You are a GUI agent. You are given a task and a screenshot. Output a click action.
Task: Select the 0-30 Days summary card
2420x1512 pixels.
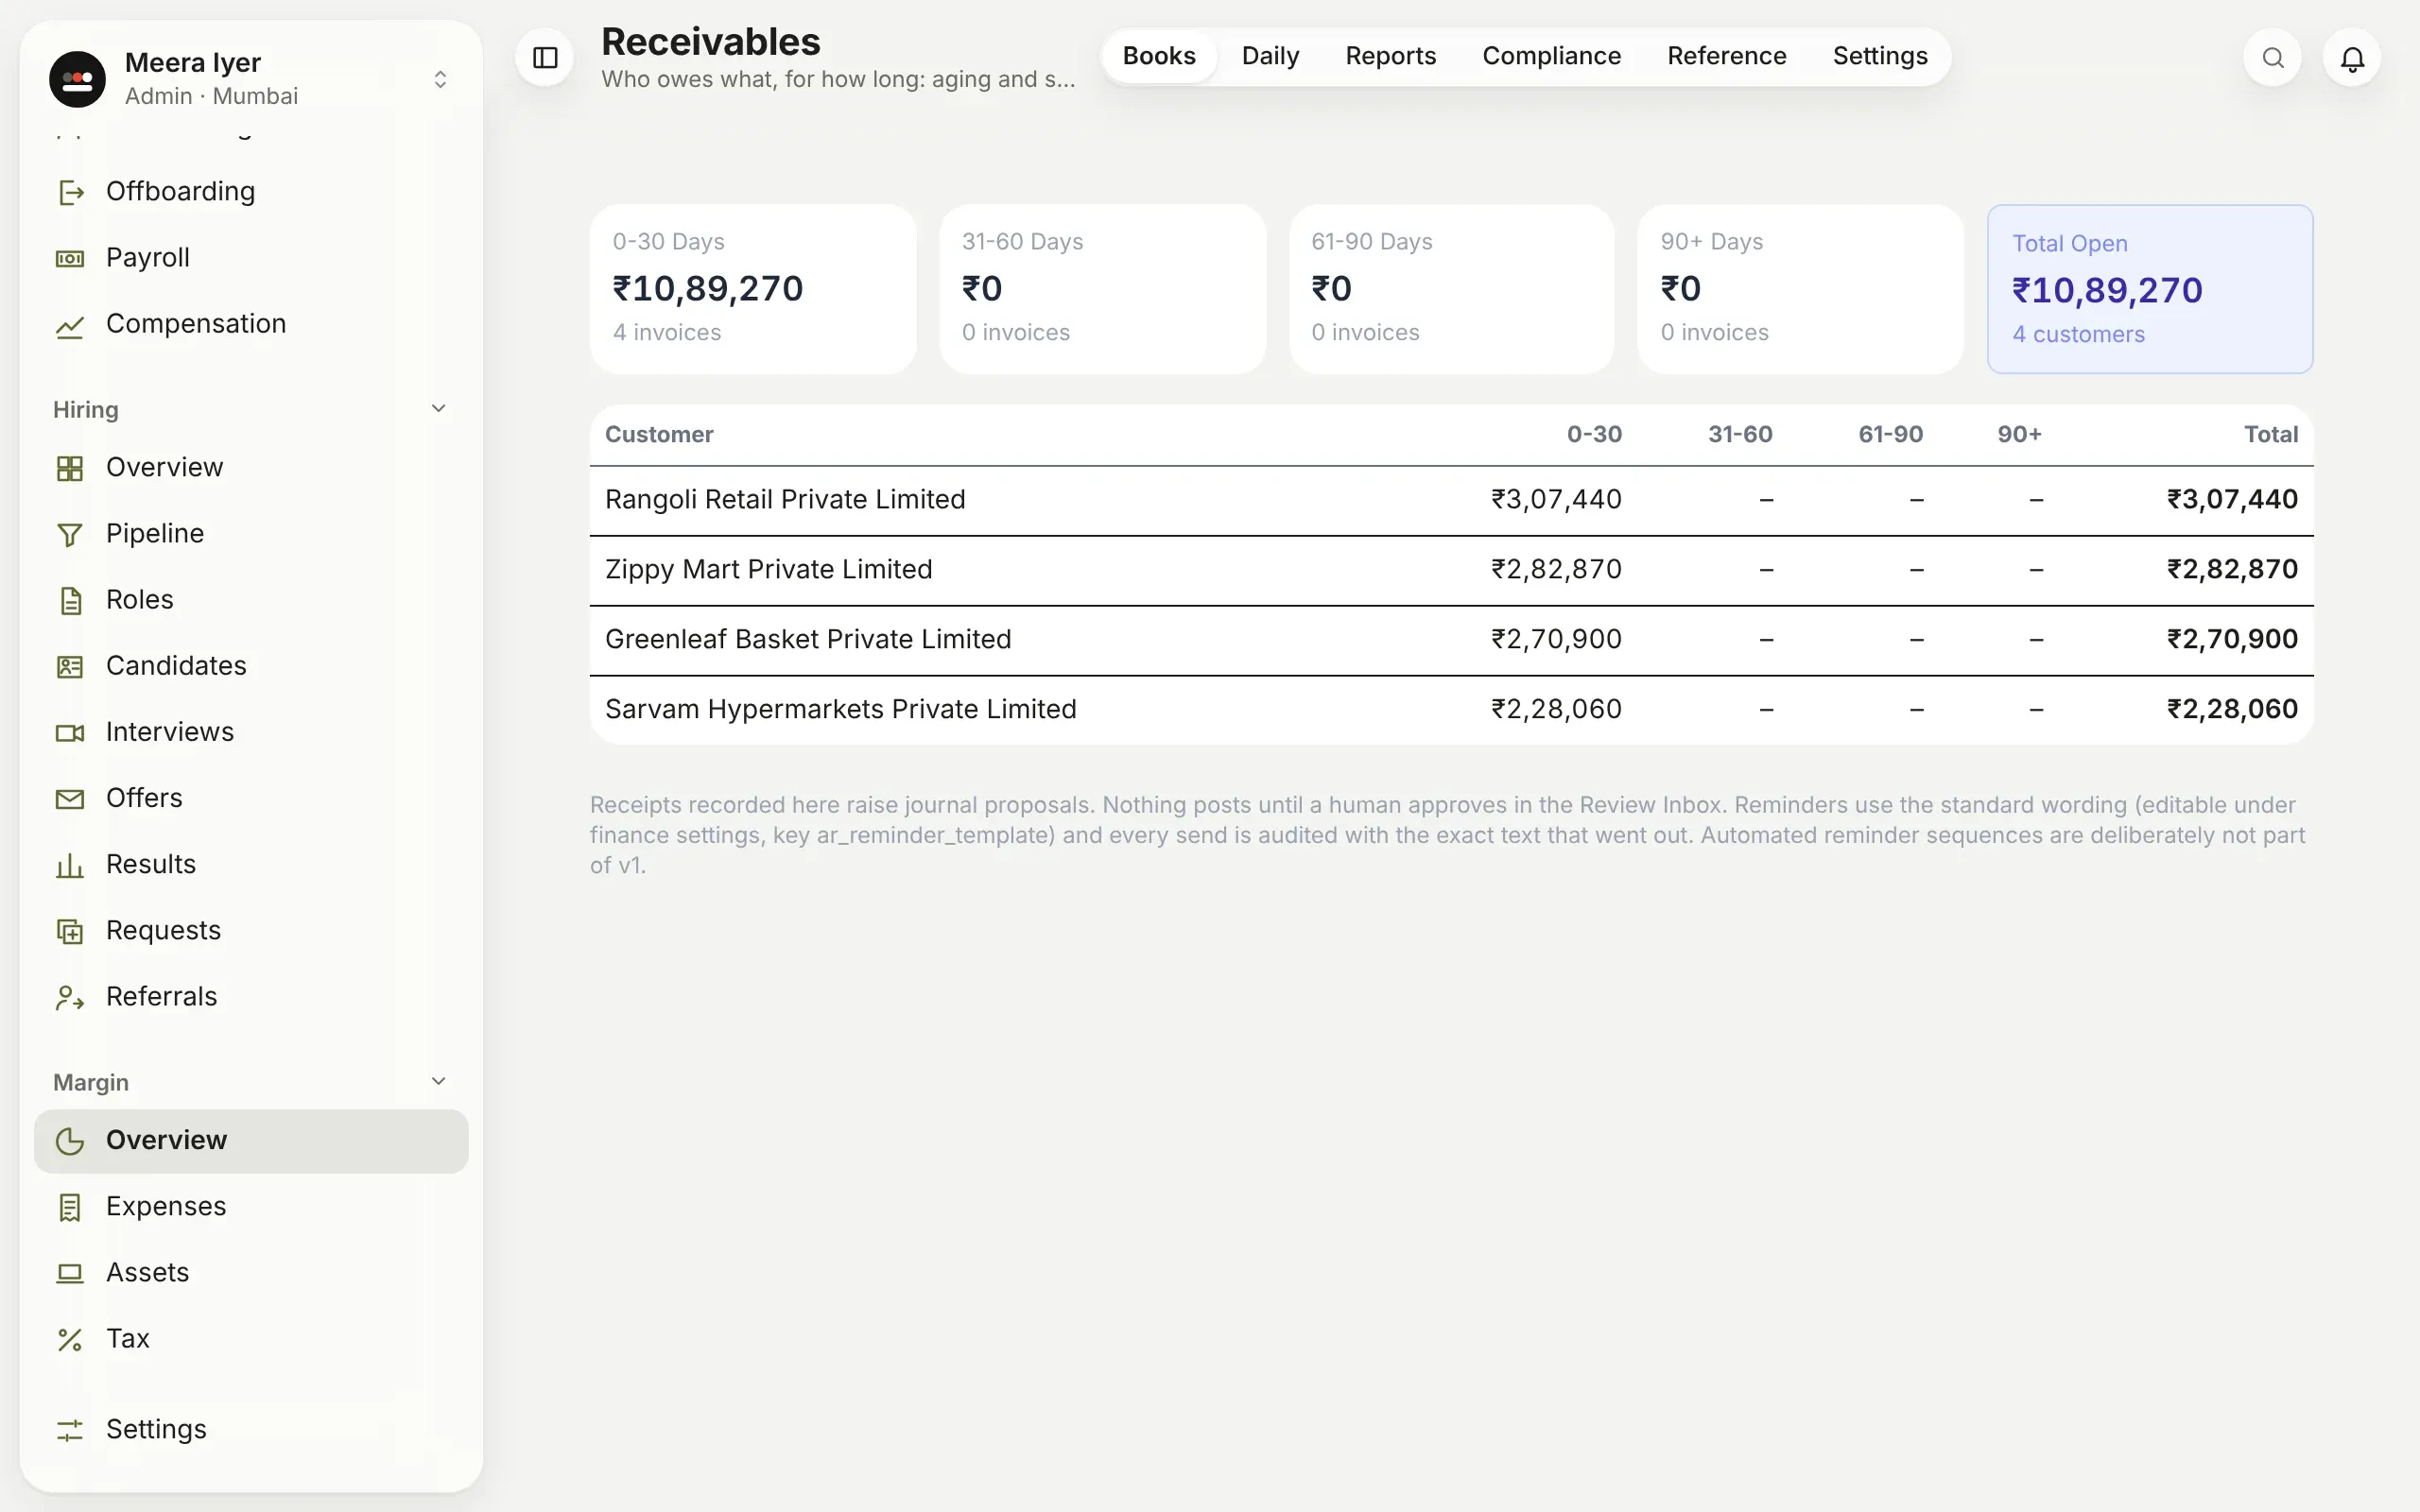tap(753, 289)
